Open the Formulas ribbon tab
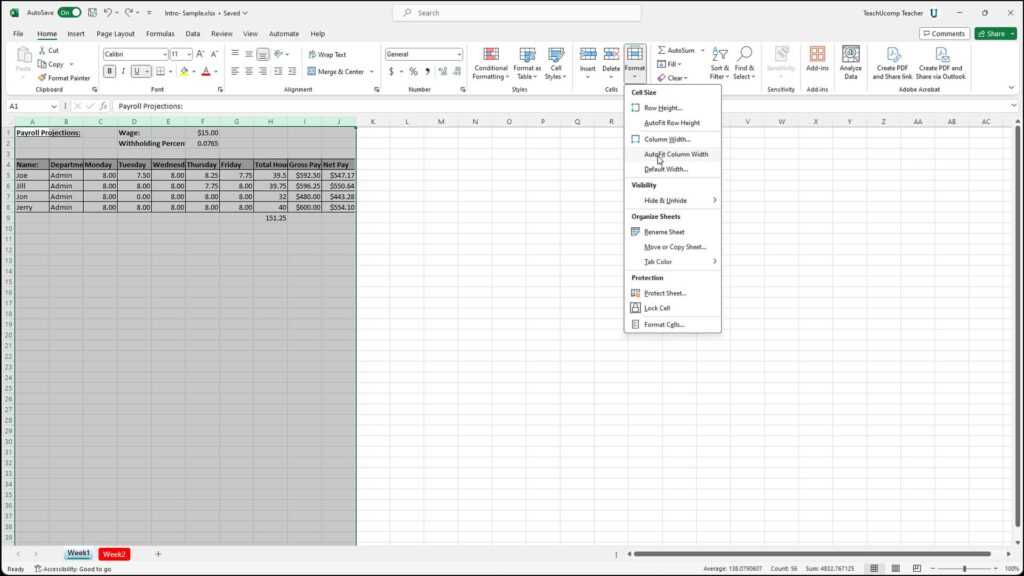 (160, 33)
